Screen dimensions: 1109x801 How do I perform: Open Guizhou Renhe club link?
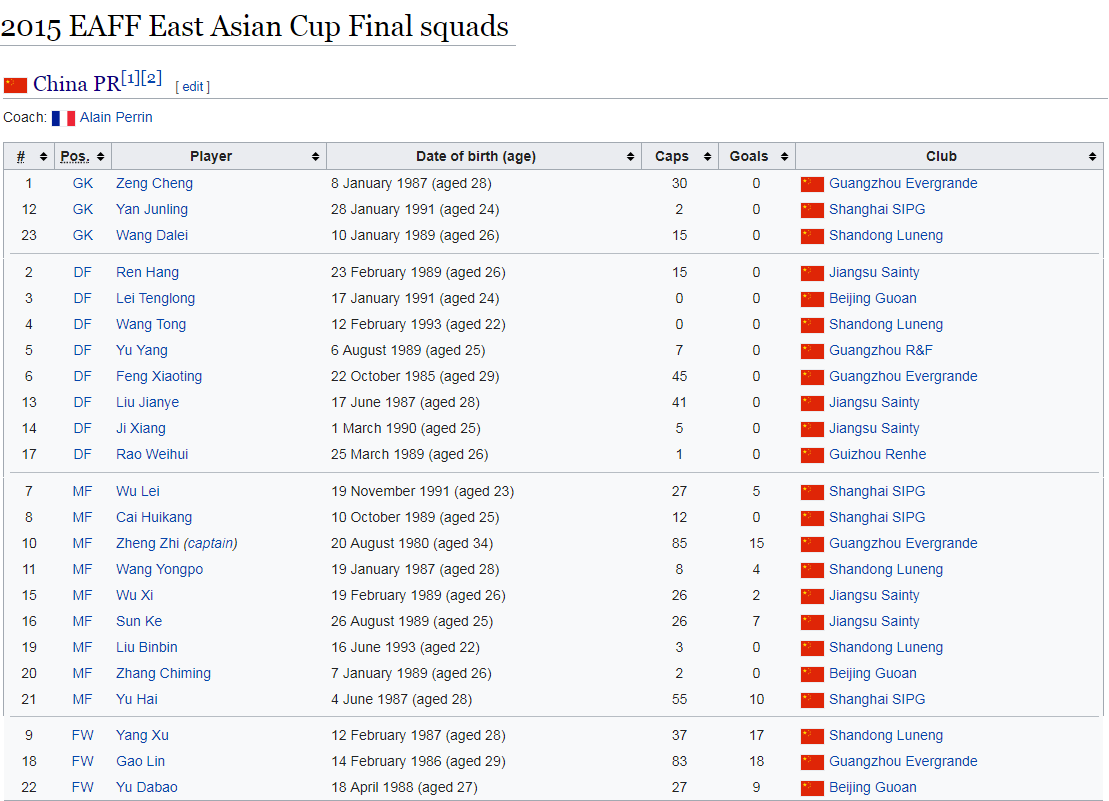[878, 454]
